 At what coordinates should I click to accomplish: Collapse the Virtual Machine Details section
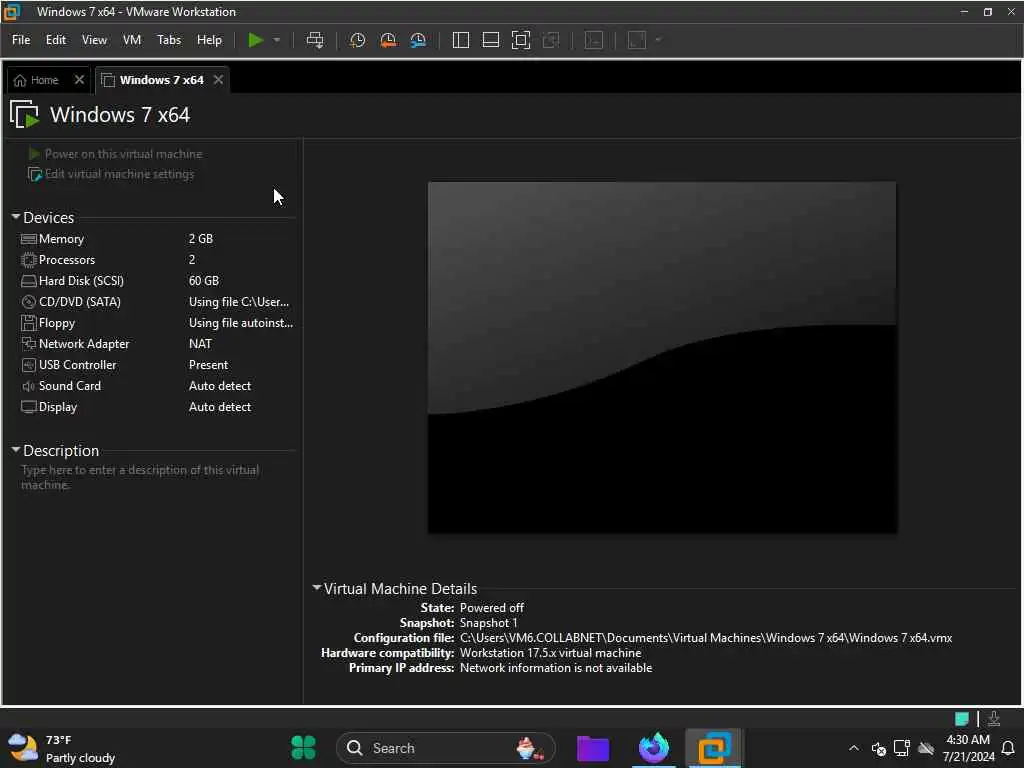pos(317,588)
